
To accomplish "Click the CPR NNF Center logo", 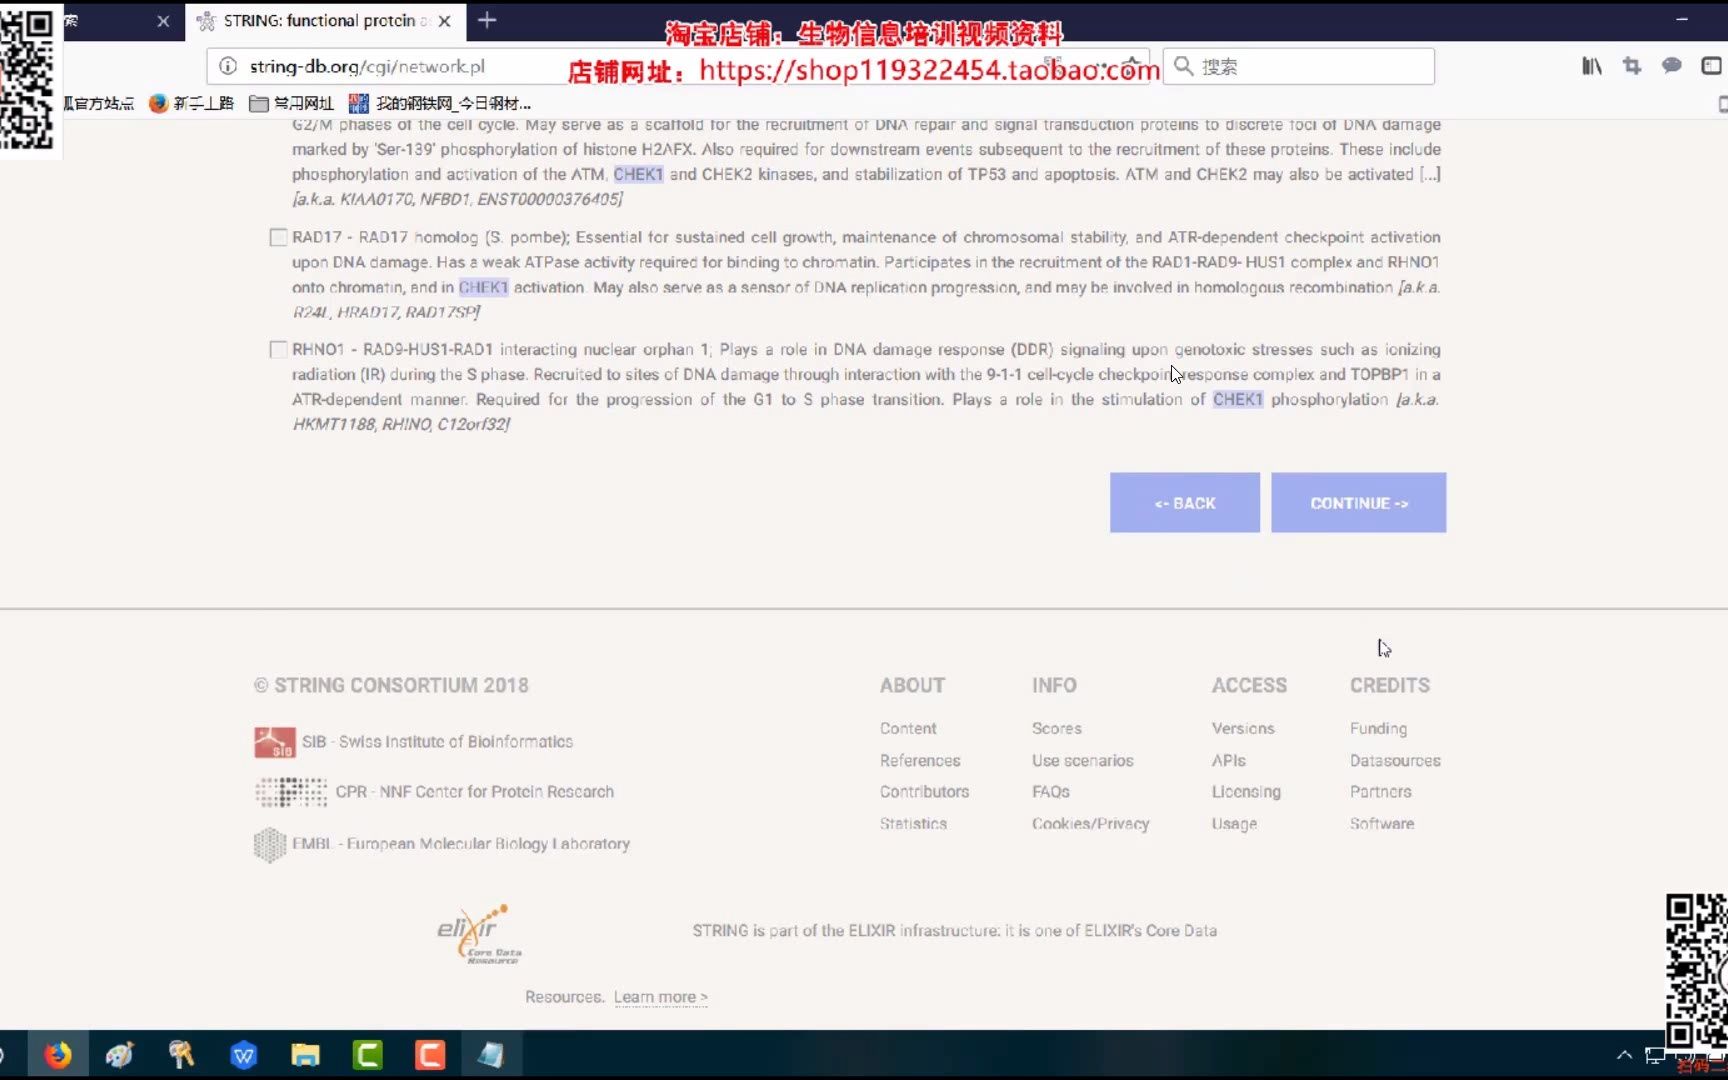I will coord(291,792).
